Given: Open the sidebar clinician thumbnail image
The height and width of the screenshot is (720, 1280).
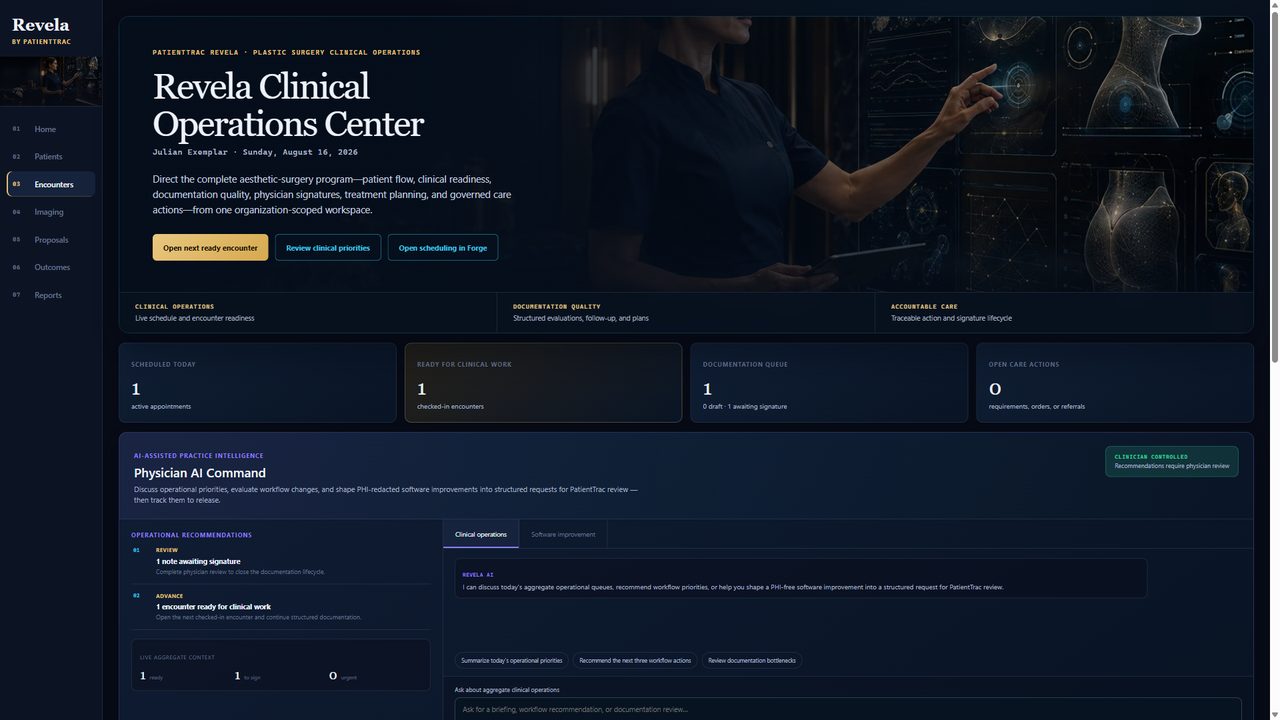Looking at the screenshot, I should (x=50, y=81).
